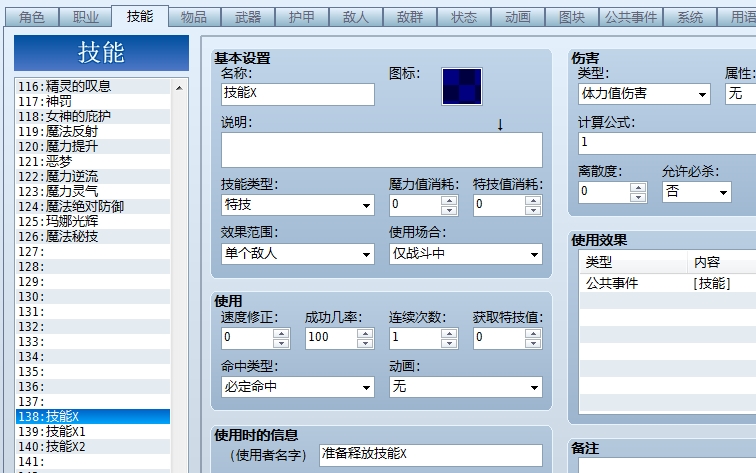Select skill 139:技能X1
The image size is (756, 473).
[x=93, y=432]
